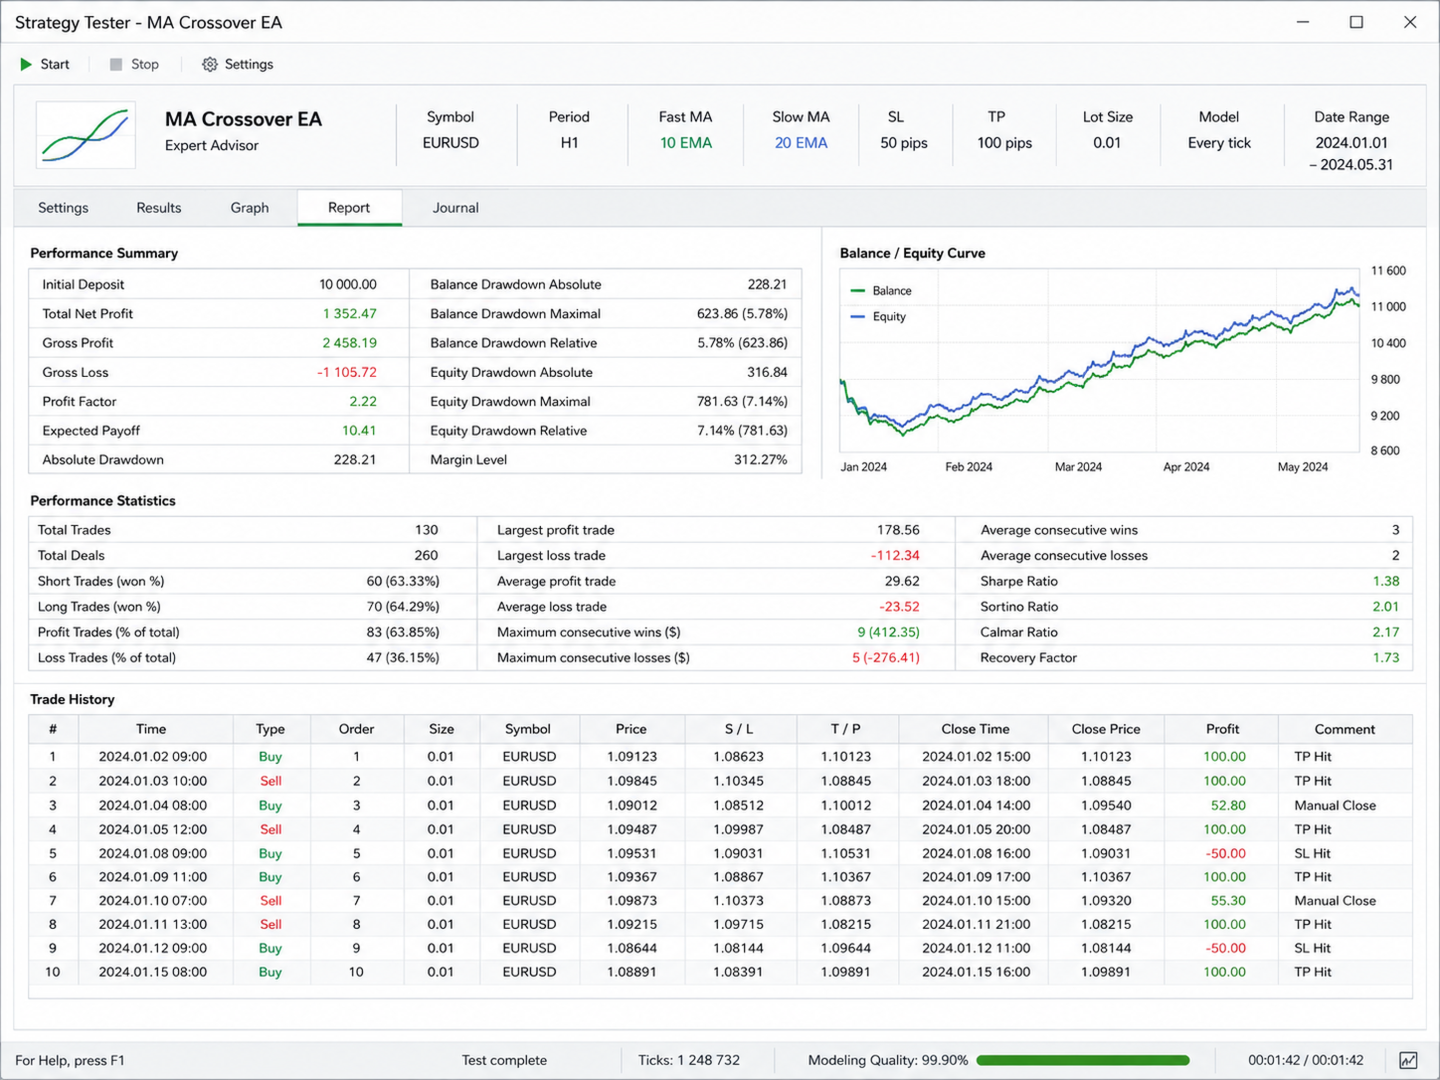1440x1080 pixels.
Task: Select the Report tab
Action: click(x=349, y=208)
